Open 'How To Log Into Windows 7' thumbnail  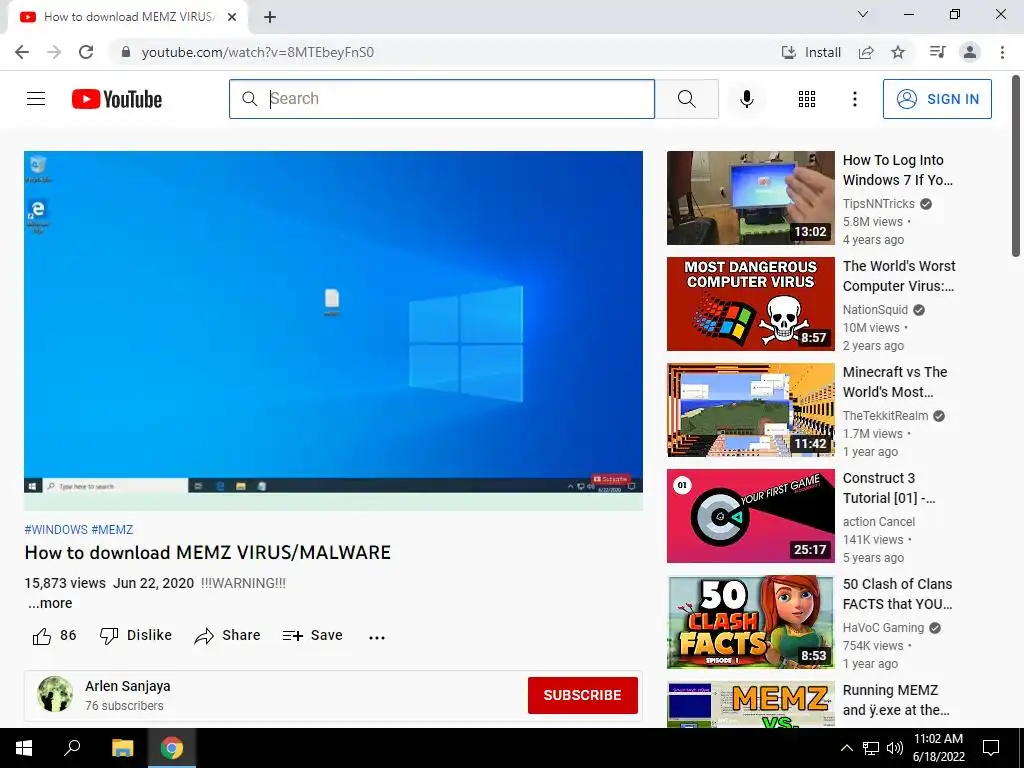pyautogui.click(x=750, y=198)
